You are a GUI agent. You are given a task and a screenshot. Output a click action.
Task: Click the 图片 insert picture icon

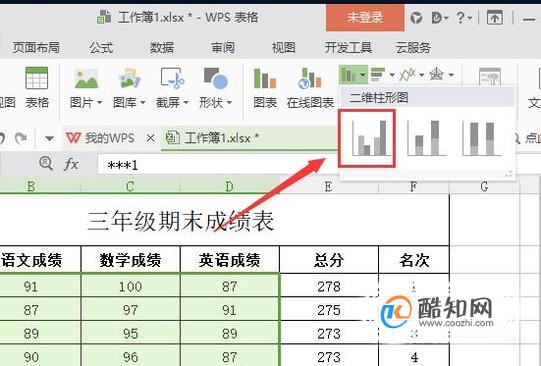pyautogui.click(x=86, y=78)
